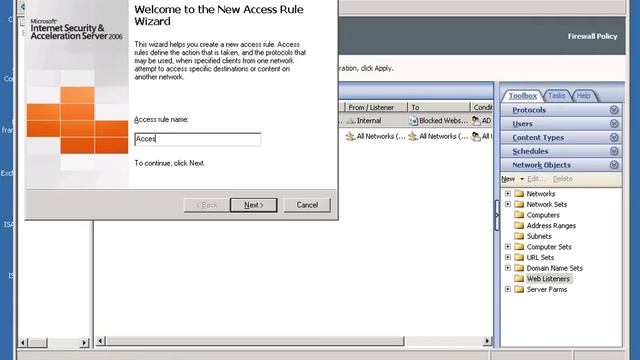This screenshot has width=640, height=360.
Task: Open the New dropdown in Network Objects
Action: [512, 179]
